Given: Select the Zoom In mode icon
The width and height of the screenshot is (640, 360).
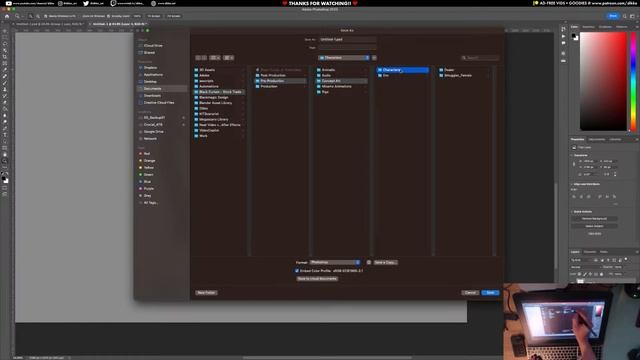Looking at the screenshot, I should [x=31, y=16].
